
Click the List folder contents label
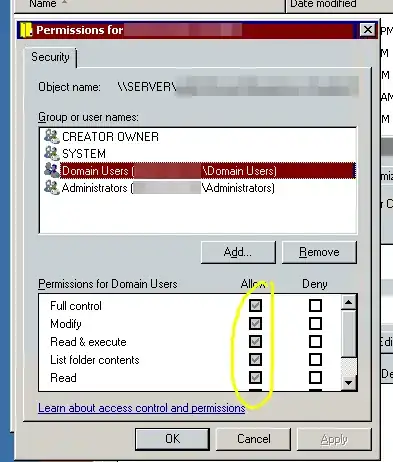point(94,360)
